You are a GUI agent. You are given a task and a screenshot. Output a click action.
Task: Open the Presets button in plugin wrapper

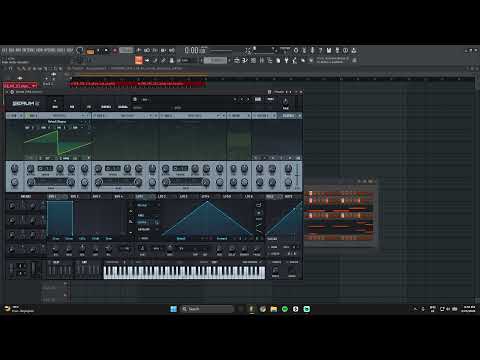(x=279, y=92)
